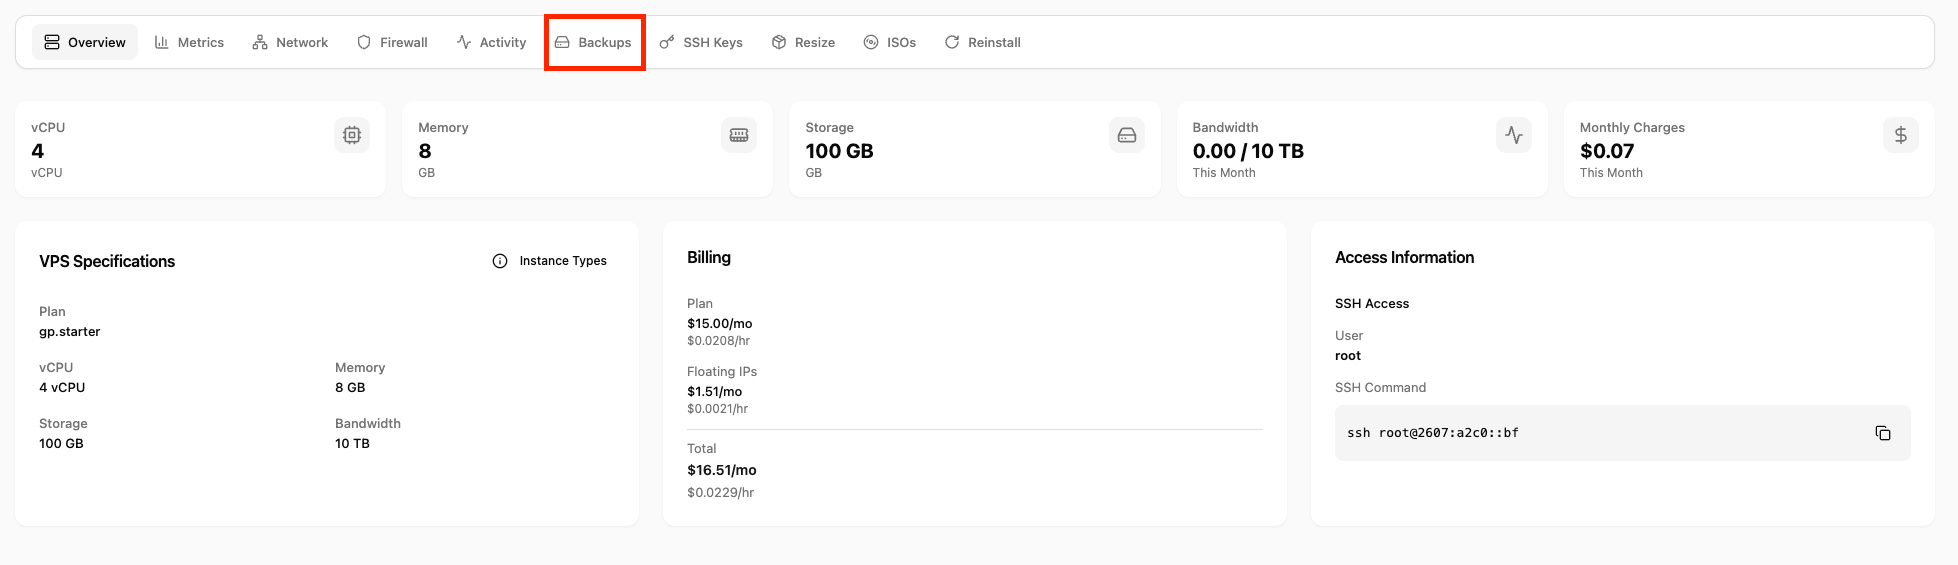The width and height of the screenshot is (1958, 565).
Task: Click the info icon beside Instance Types
Action: [x=500, y=261]
